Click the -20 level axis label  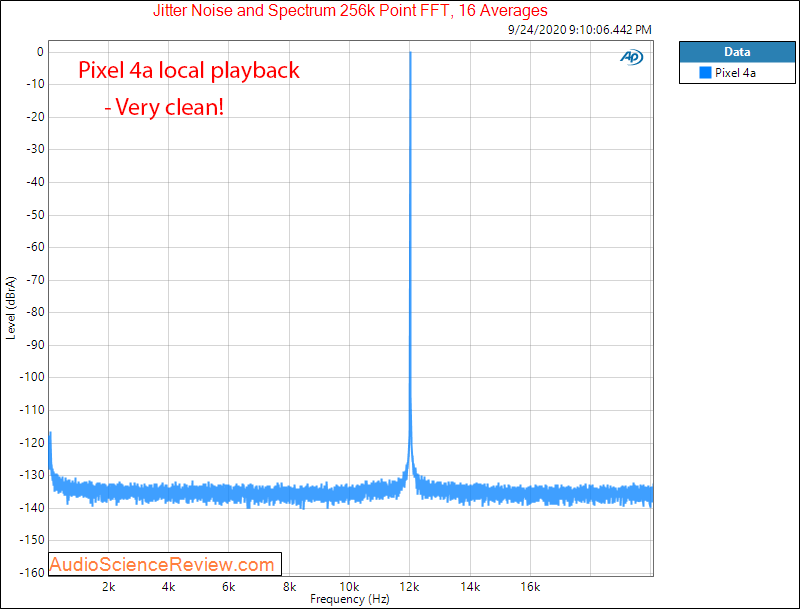pyautogui.click(x=35, y=117)
